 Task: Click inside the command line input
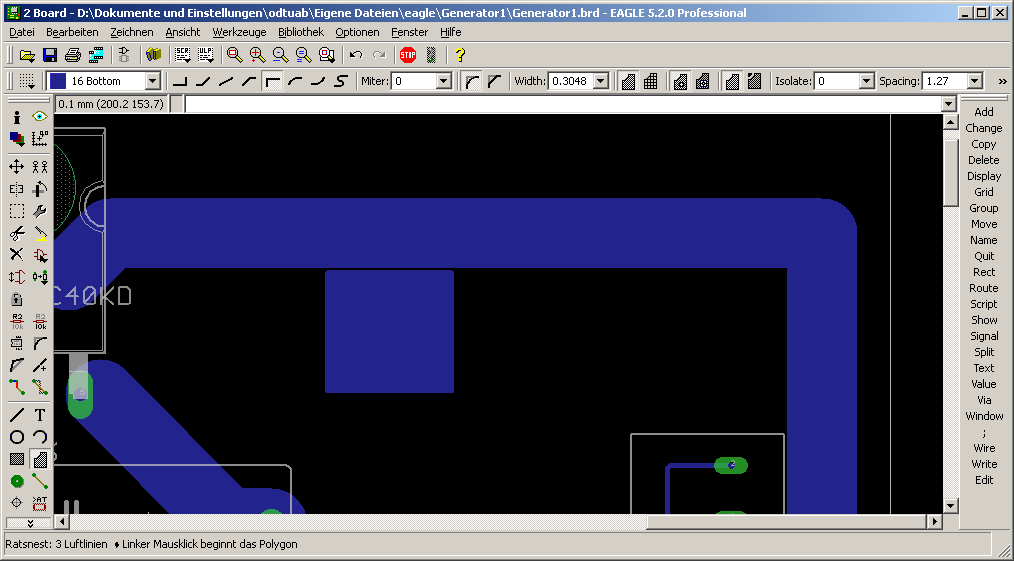pos(563,103)
